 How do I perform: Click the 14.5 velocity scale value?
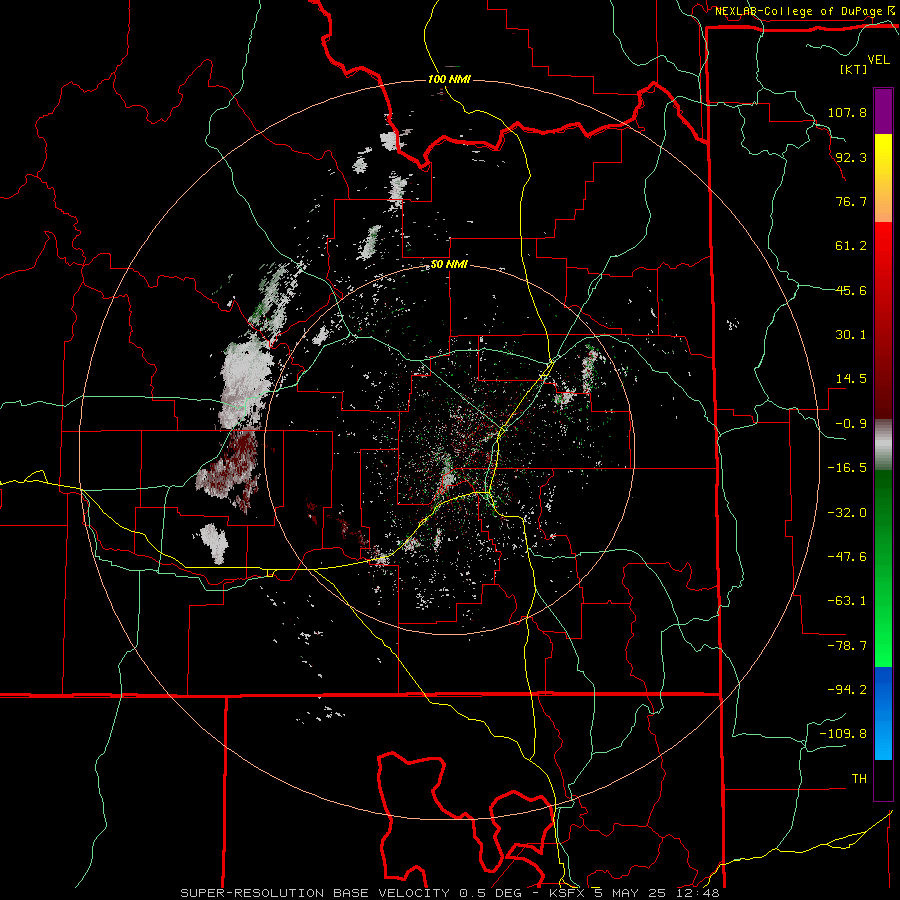tap(851, 379)
